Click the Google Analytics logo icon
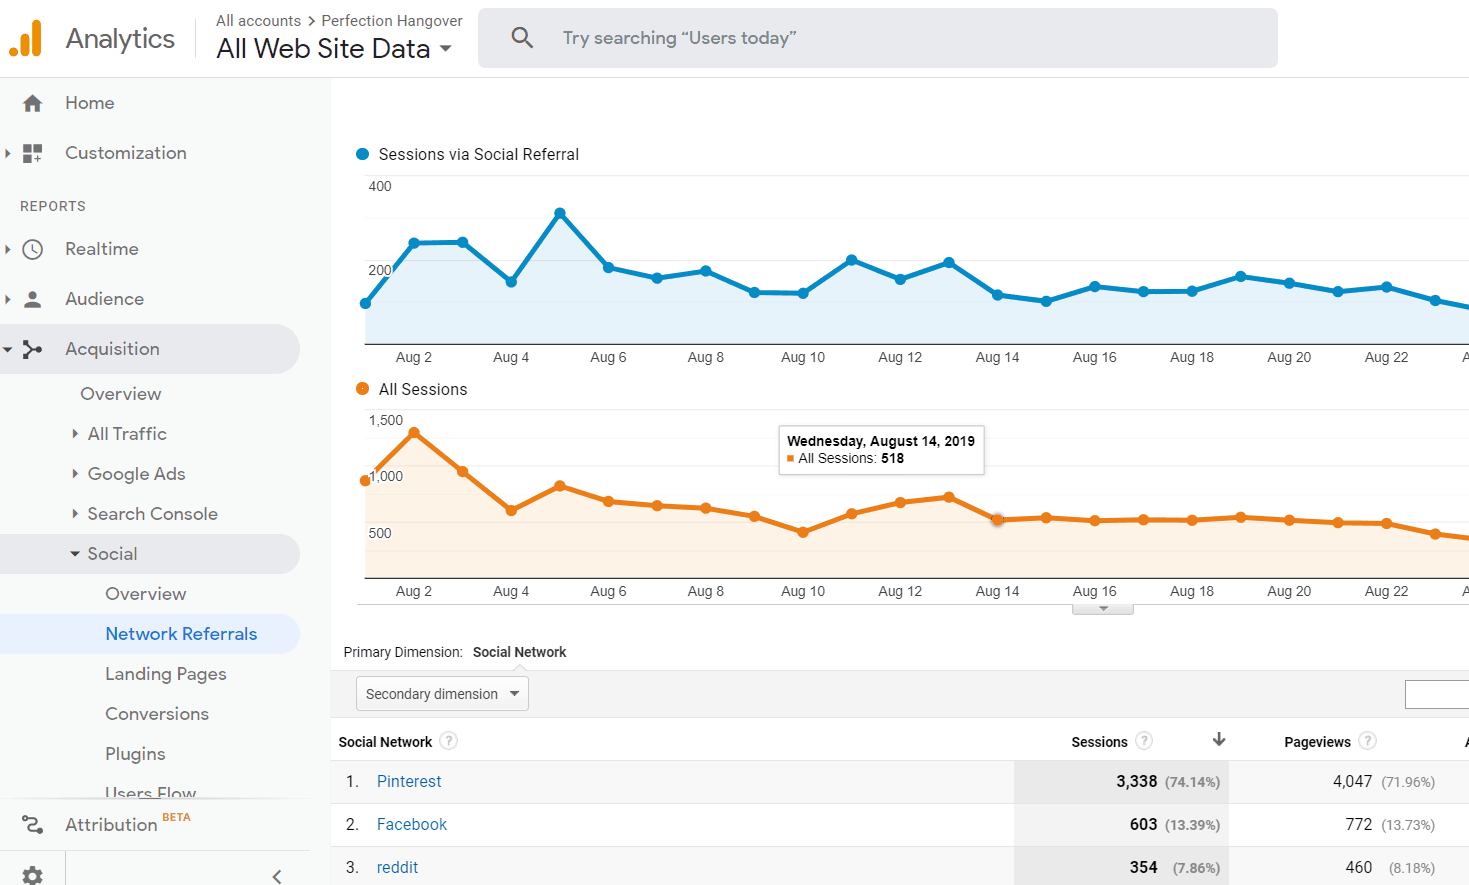 [x=26, y=38]
